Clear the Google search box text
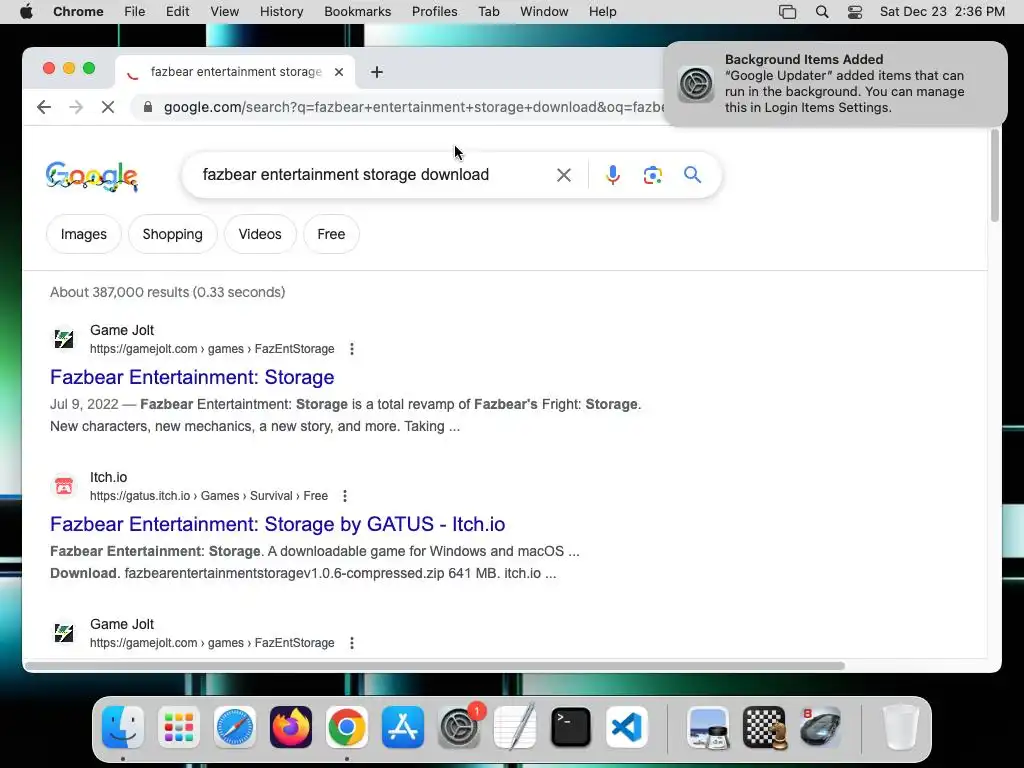This screenshot has width=1024, height=768. [x=564, y=175]
